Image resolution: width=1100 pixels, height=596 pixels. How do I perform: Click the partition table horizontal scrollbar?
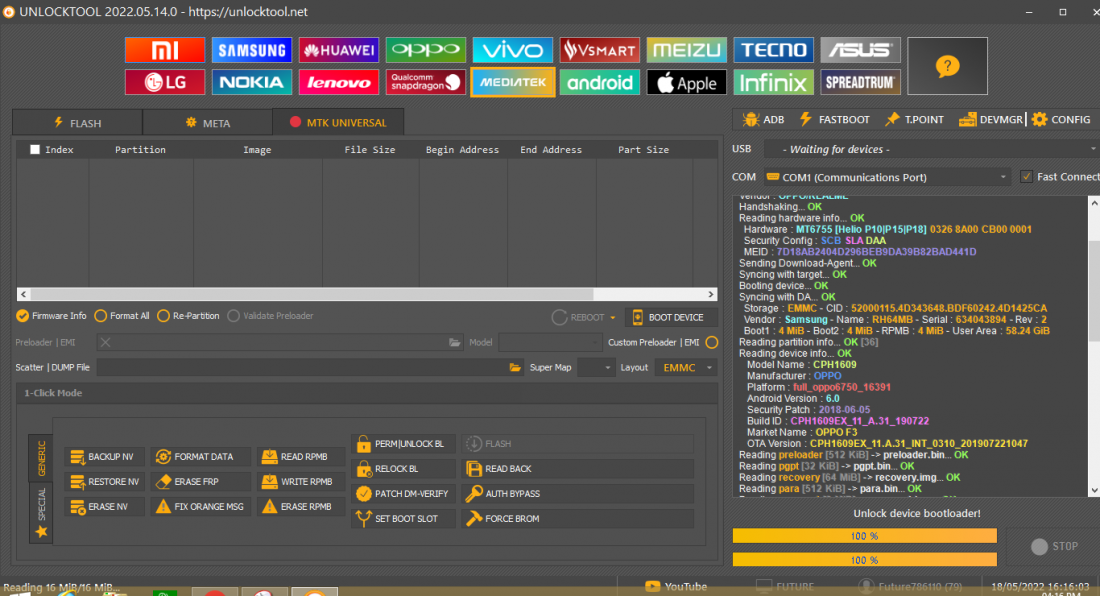coord(367,294)
